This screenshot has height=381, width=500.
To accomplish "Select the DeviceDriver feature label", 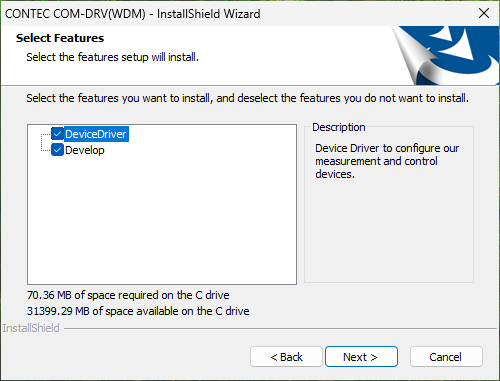I will click(96, 134).
